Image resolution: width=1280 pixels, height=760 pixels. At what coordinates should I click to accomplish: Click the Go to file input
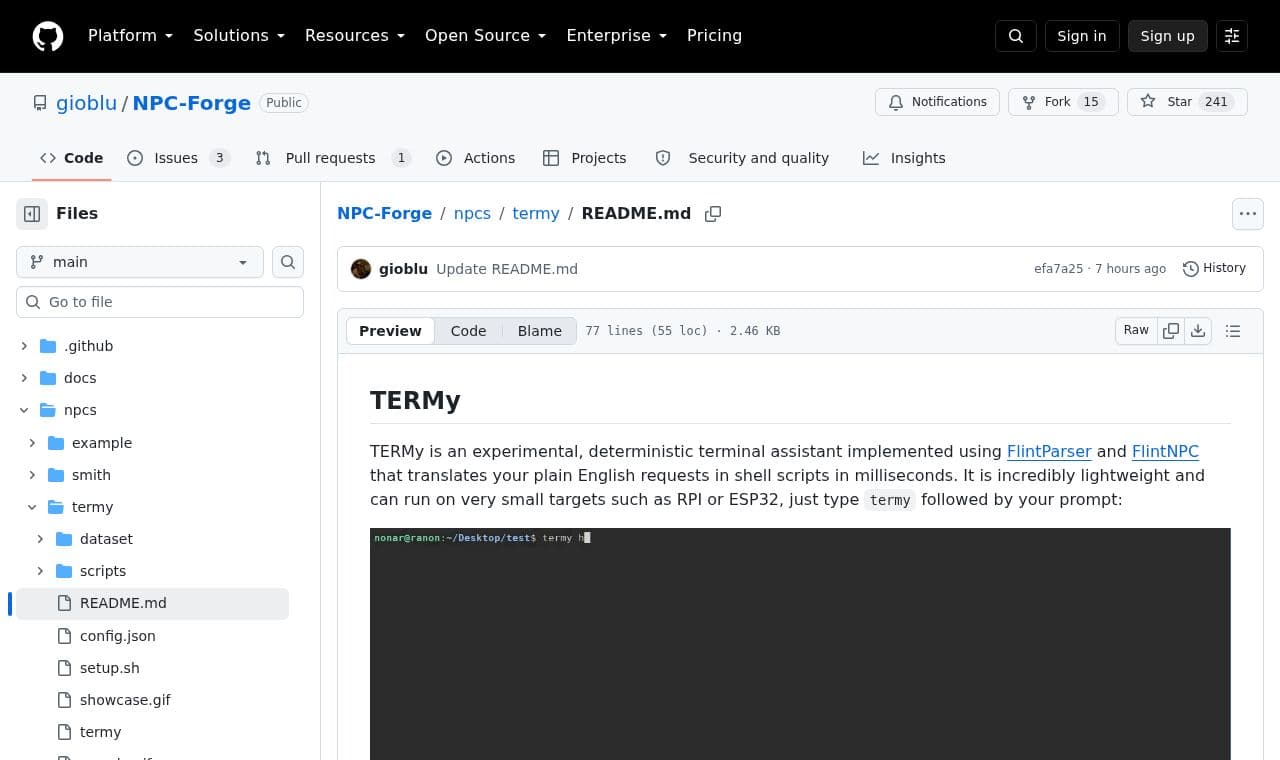[x=160, y=302]
